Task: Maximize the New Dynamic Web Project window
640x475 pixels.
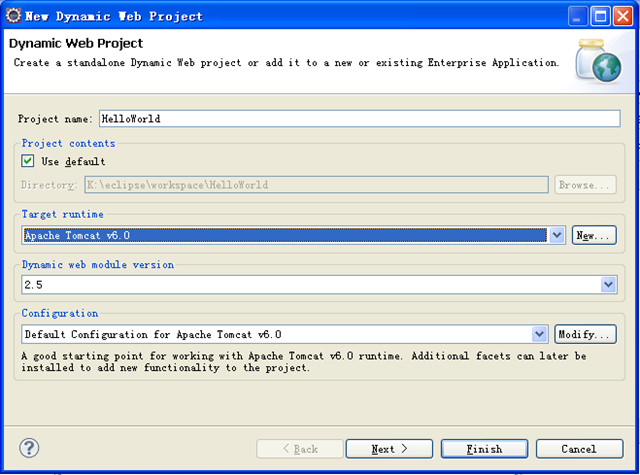Action: click(x=600, y=16)
